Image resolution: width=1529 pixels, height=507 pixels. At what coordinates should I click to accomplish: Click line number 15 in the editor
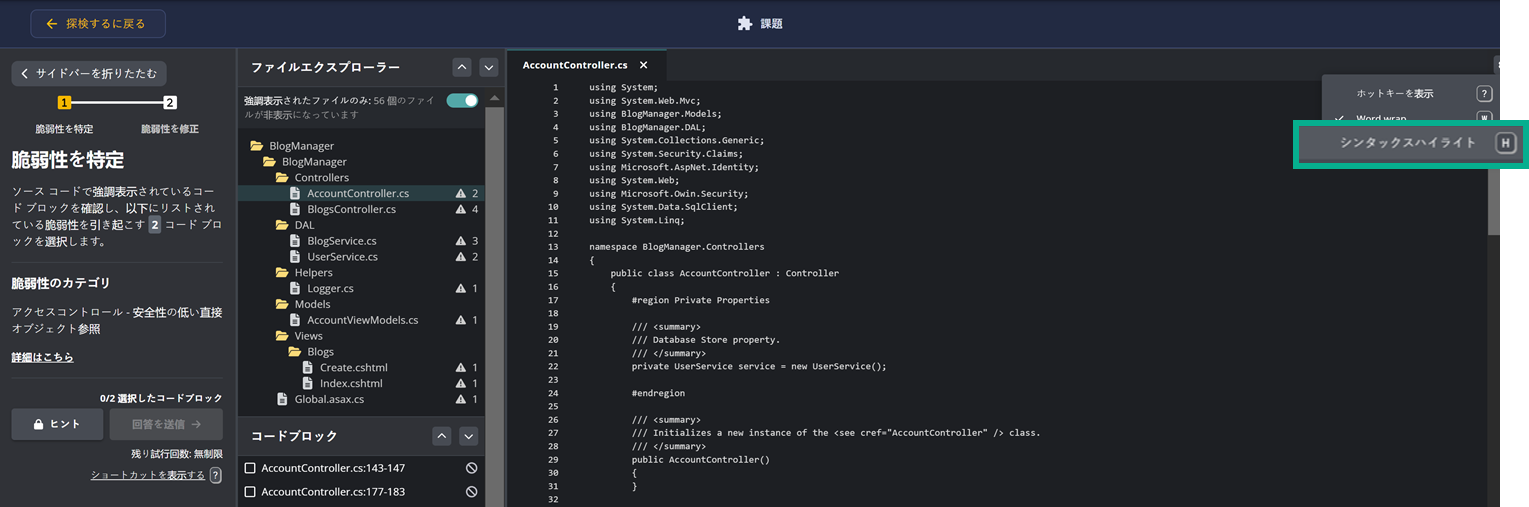coord(553,273)
